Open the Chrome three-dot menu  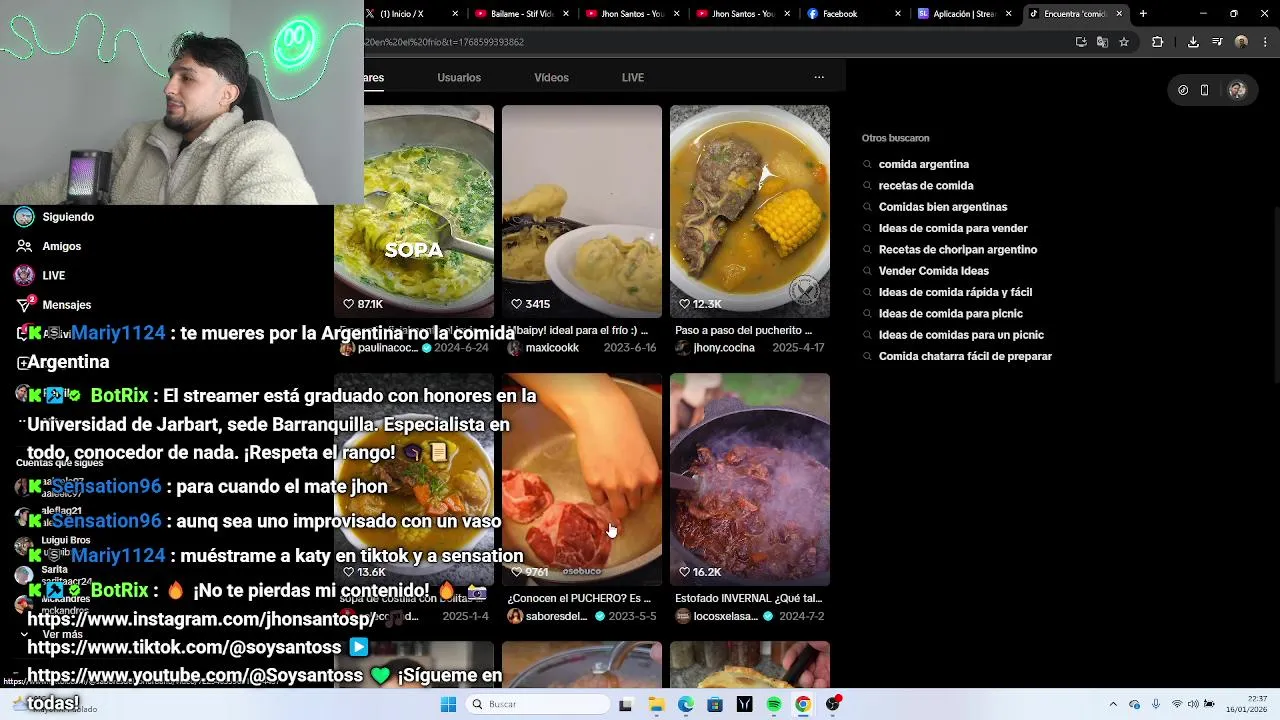click(x=1263, y=42)
